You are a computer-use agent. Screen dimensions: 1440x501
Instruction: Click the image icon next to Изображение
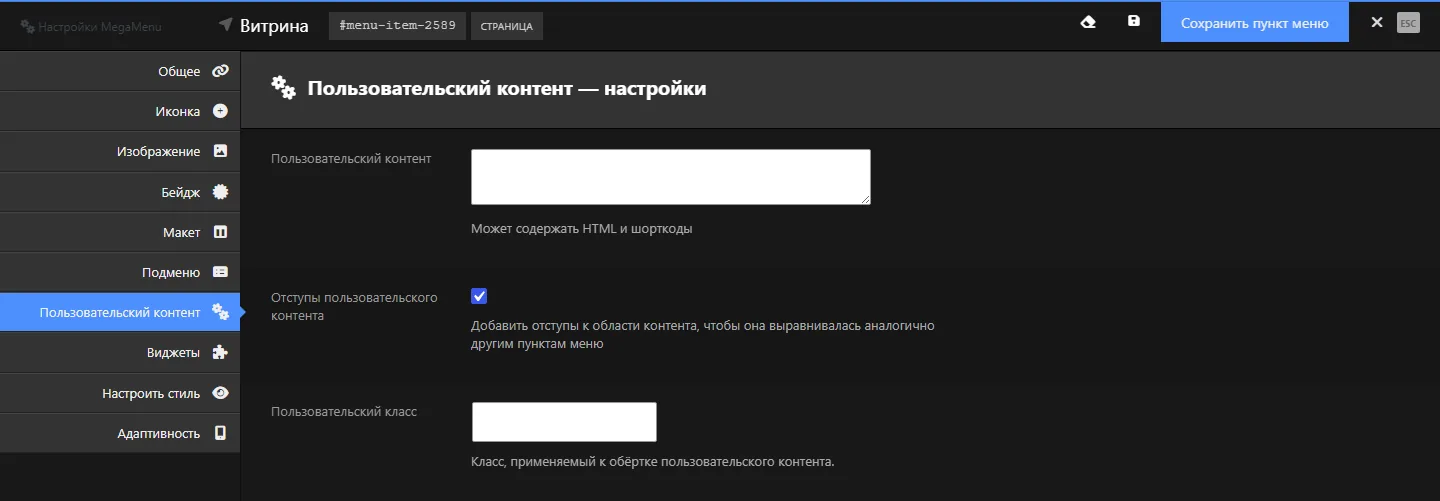click(x=220, y=151)
